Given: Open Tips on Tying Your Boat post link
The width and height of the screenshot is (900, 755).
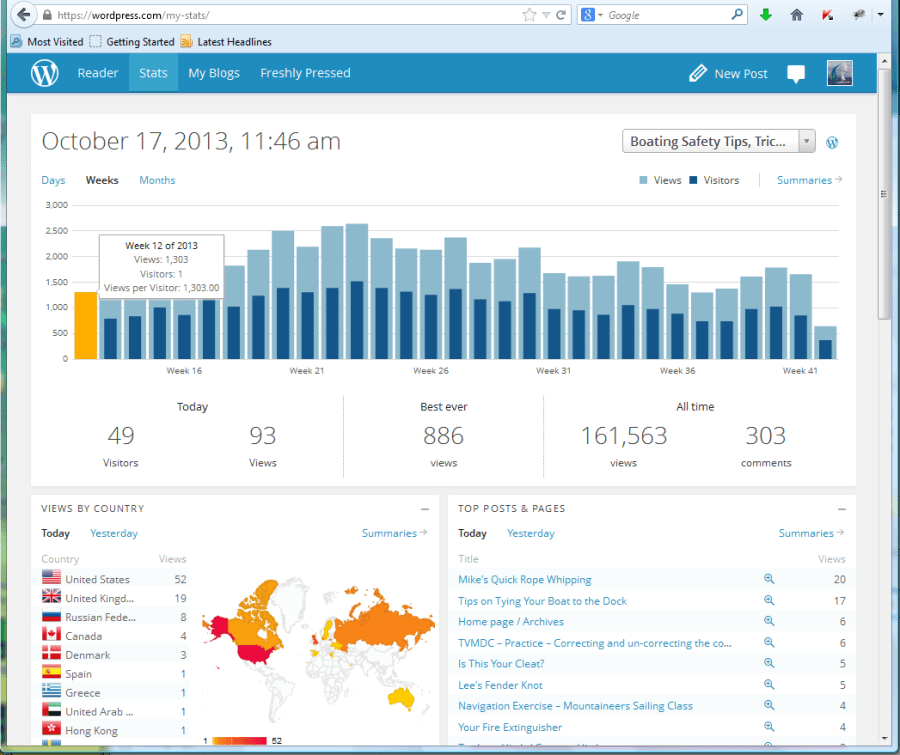Looking at the screenshot, I should pos(542,601).
